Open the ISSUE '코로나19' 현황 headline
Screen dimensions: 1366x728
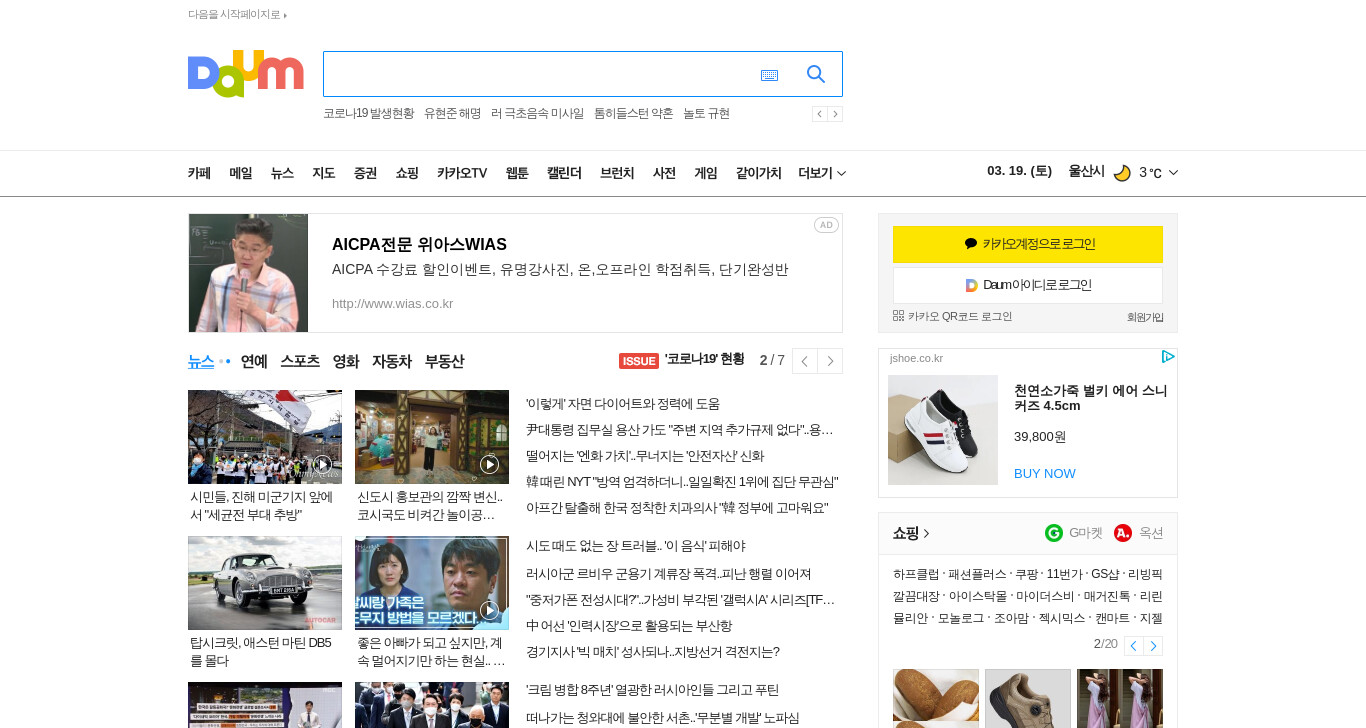682,360
